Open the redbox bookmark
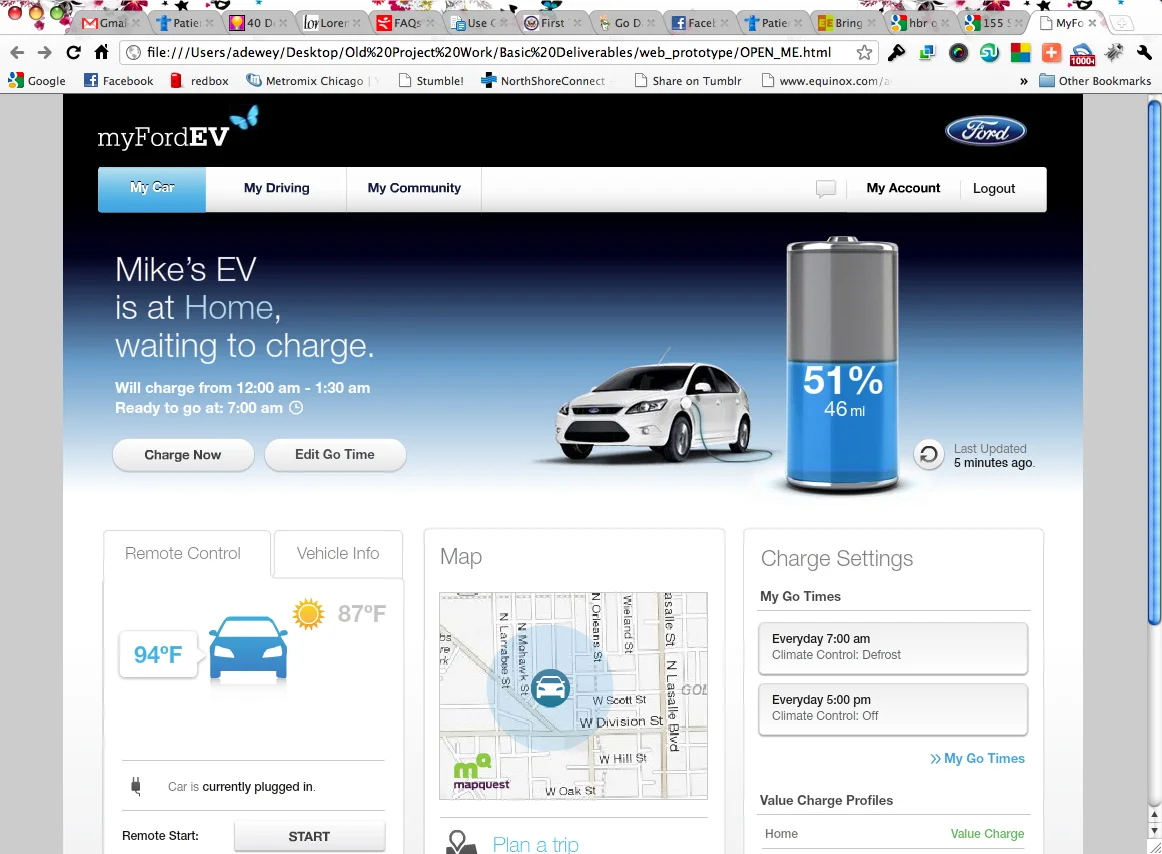Image resolution: width=1162 pixels, height=854 pixels. (x=199, y=81)
